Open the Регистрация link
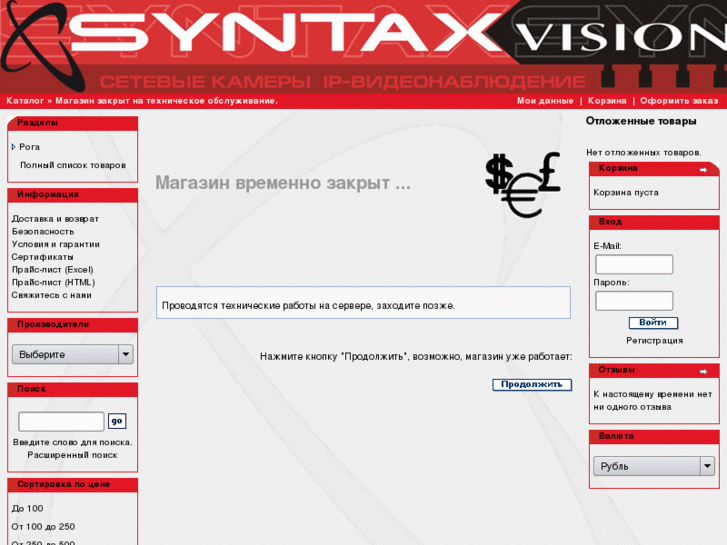The image size is (727, 545). click(655, 340)
